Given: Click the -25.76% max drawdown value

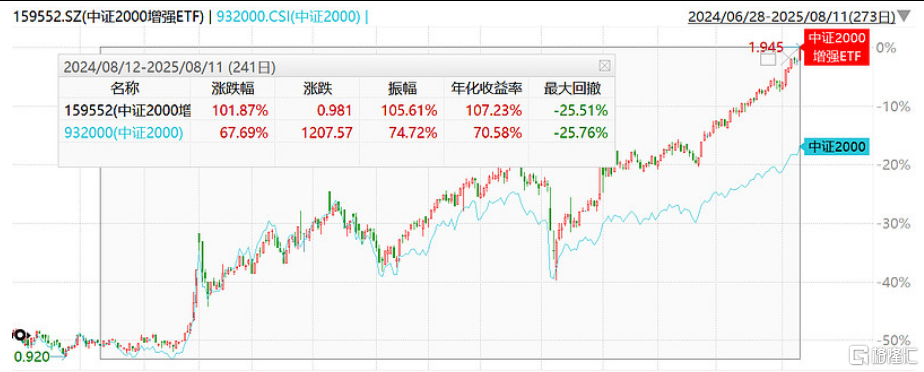Looking at the screenshot, I should 580,133.
